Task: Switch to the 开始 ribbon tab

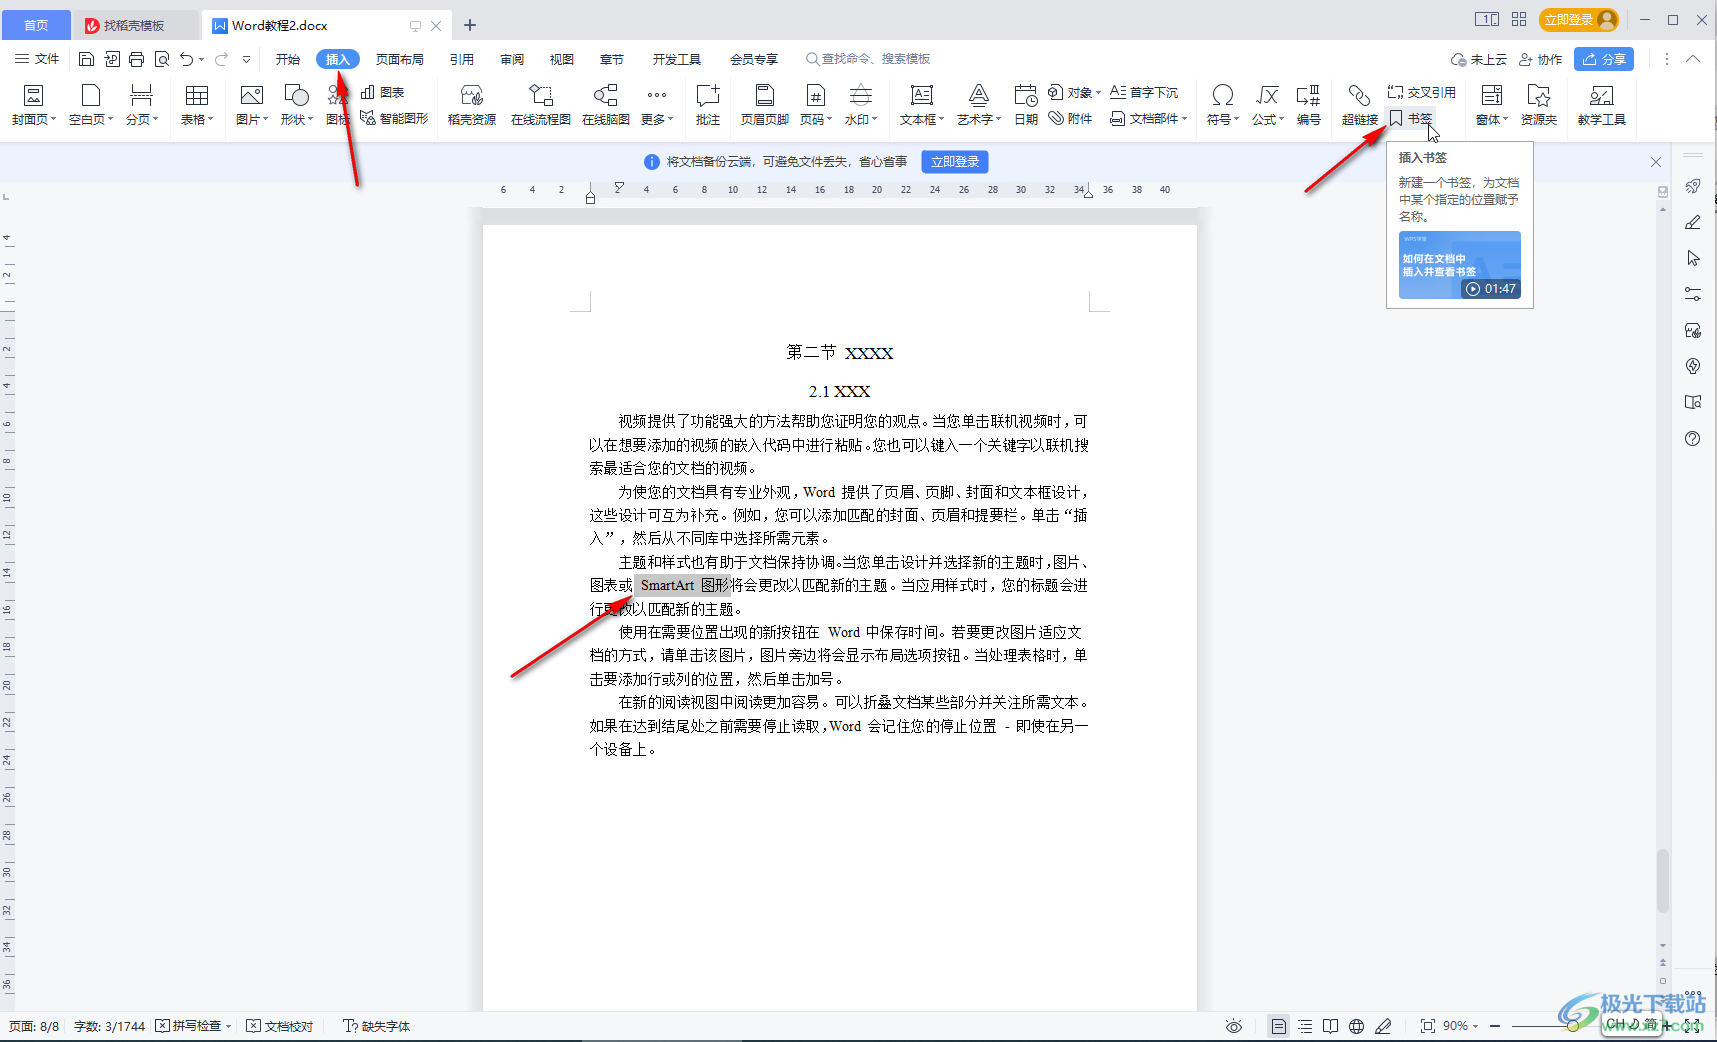Action: (x=288, y=59)
